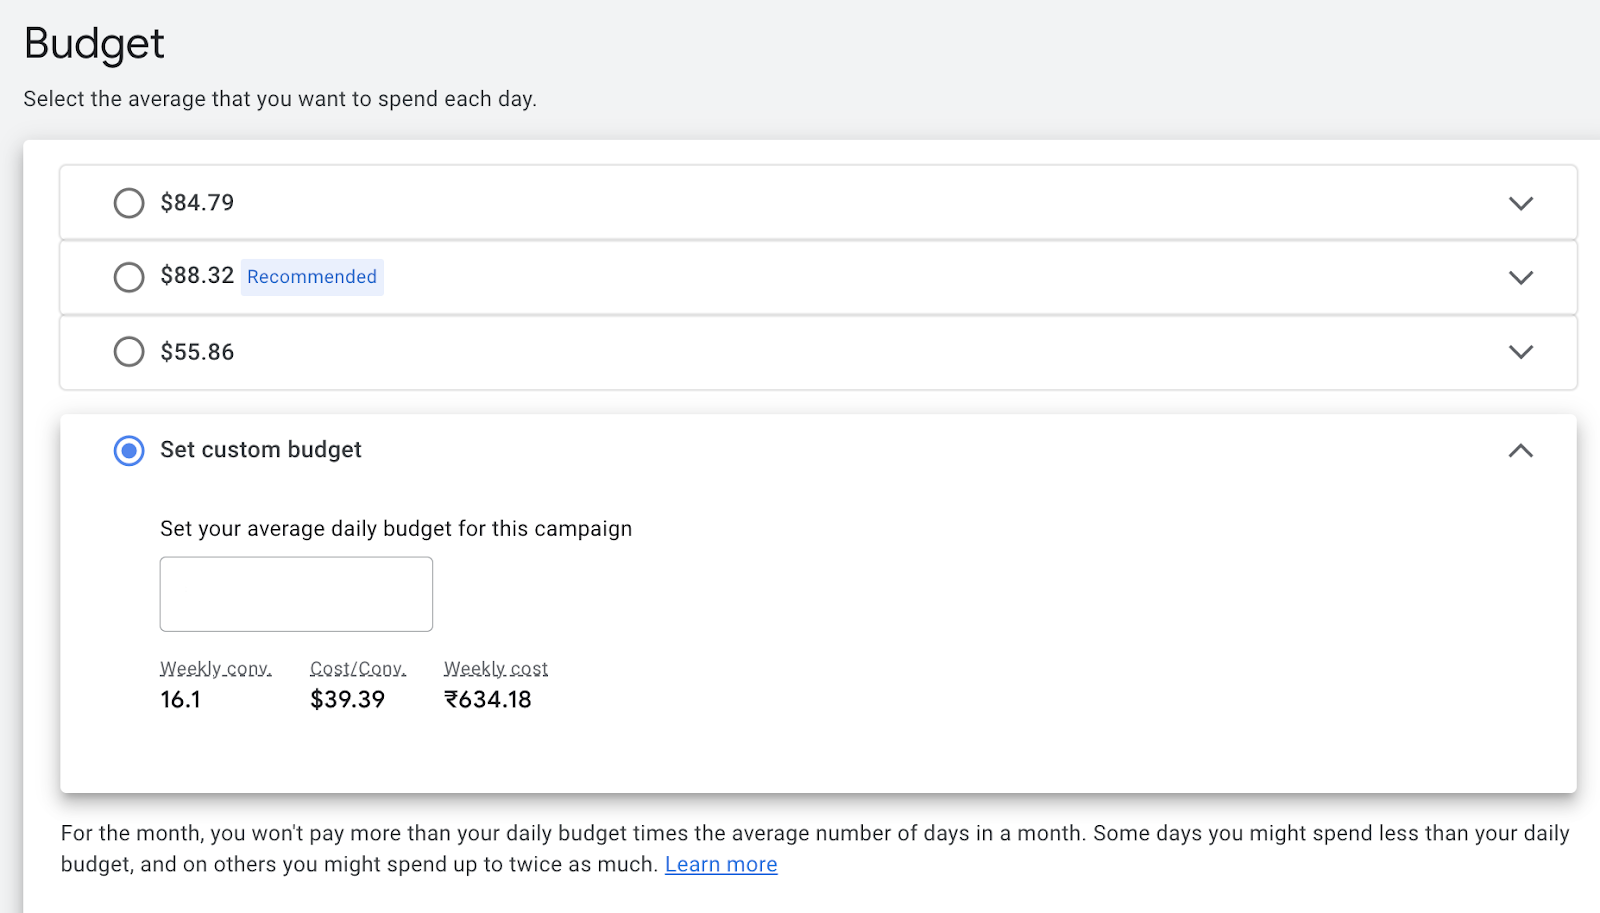Screen dimensions: 1600x913
Task: Click the $39.39 cost per conversion value
Action: (x=347, y=699)
